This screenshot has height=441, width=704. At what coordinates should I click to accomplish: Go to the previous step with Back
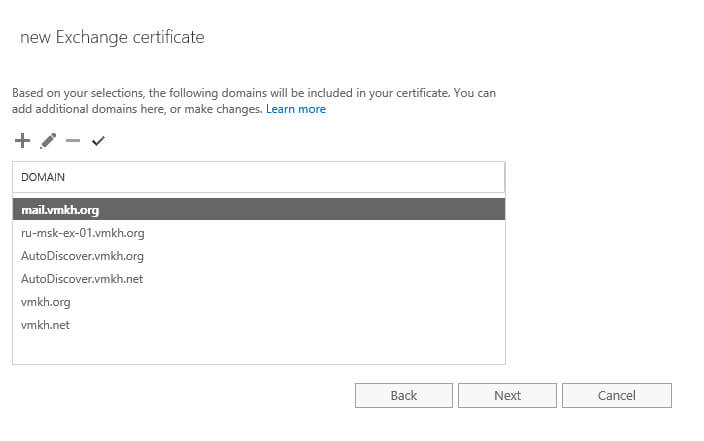pos(404,395)
